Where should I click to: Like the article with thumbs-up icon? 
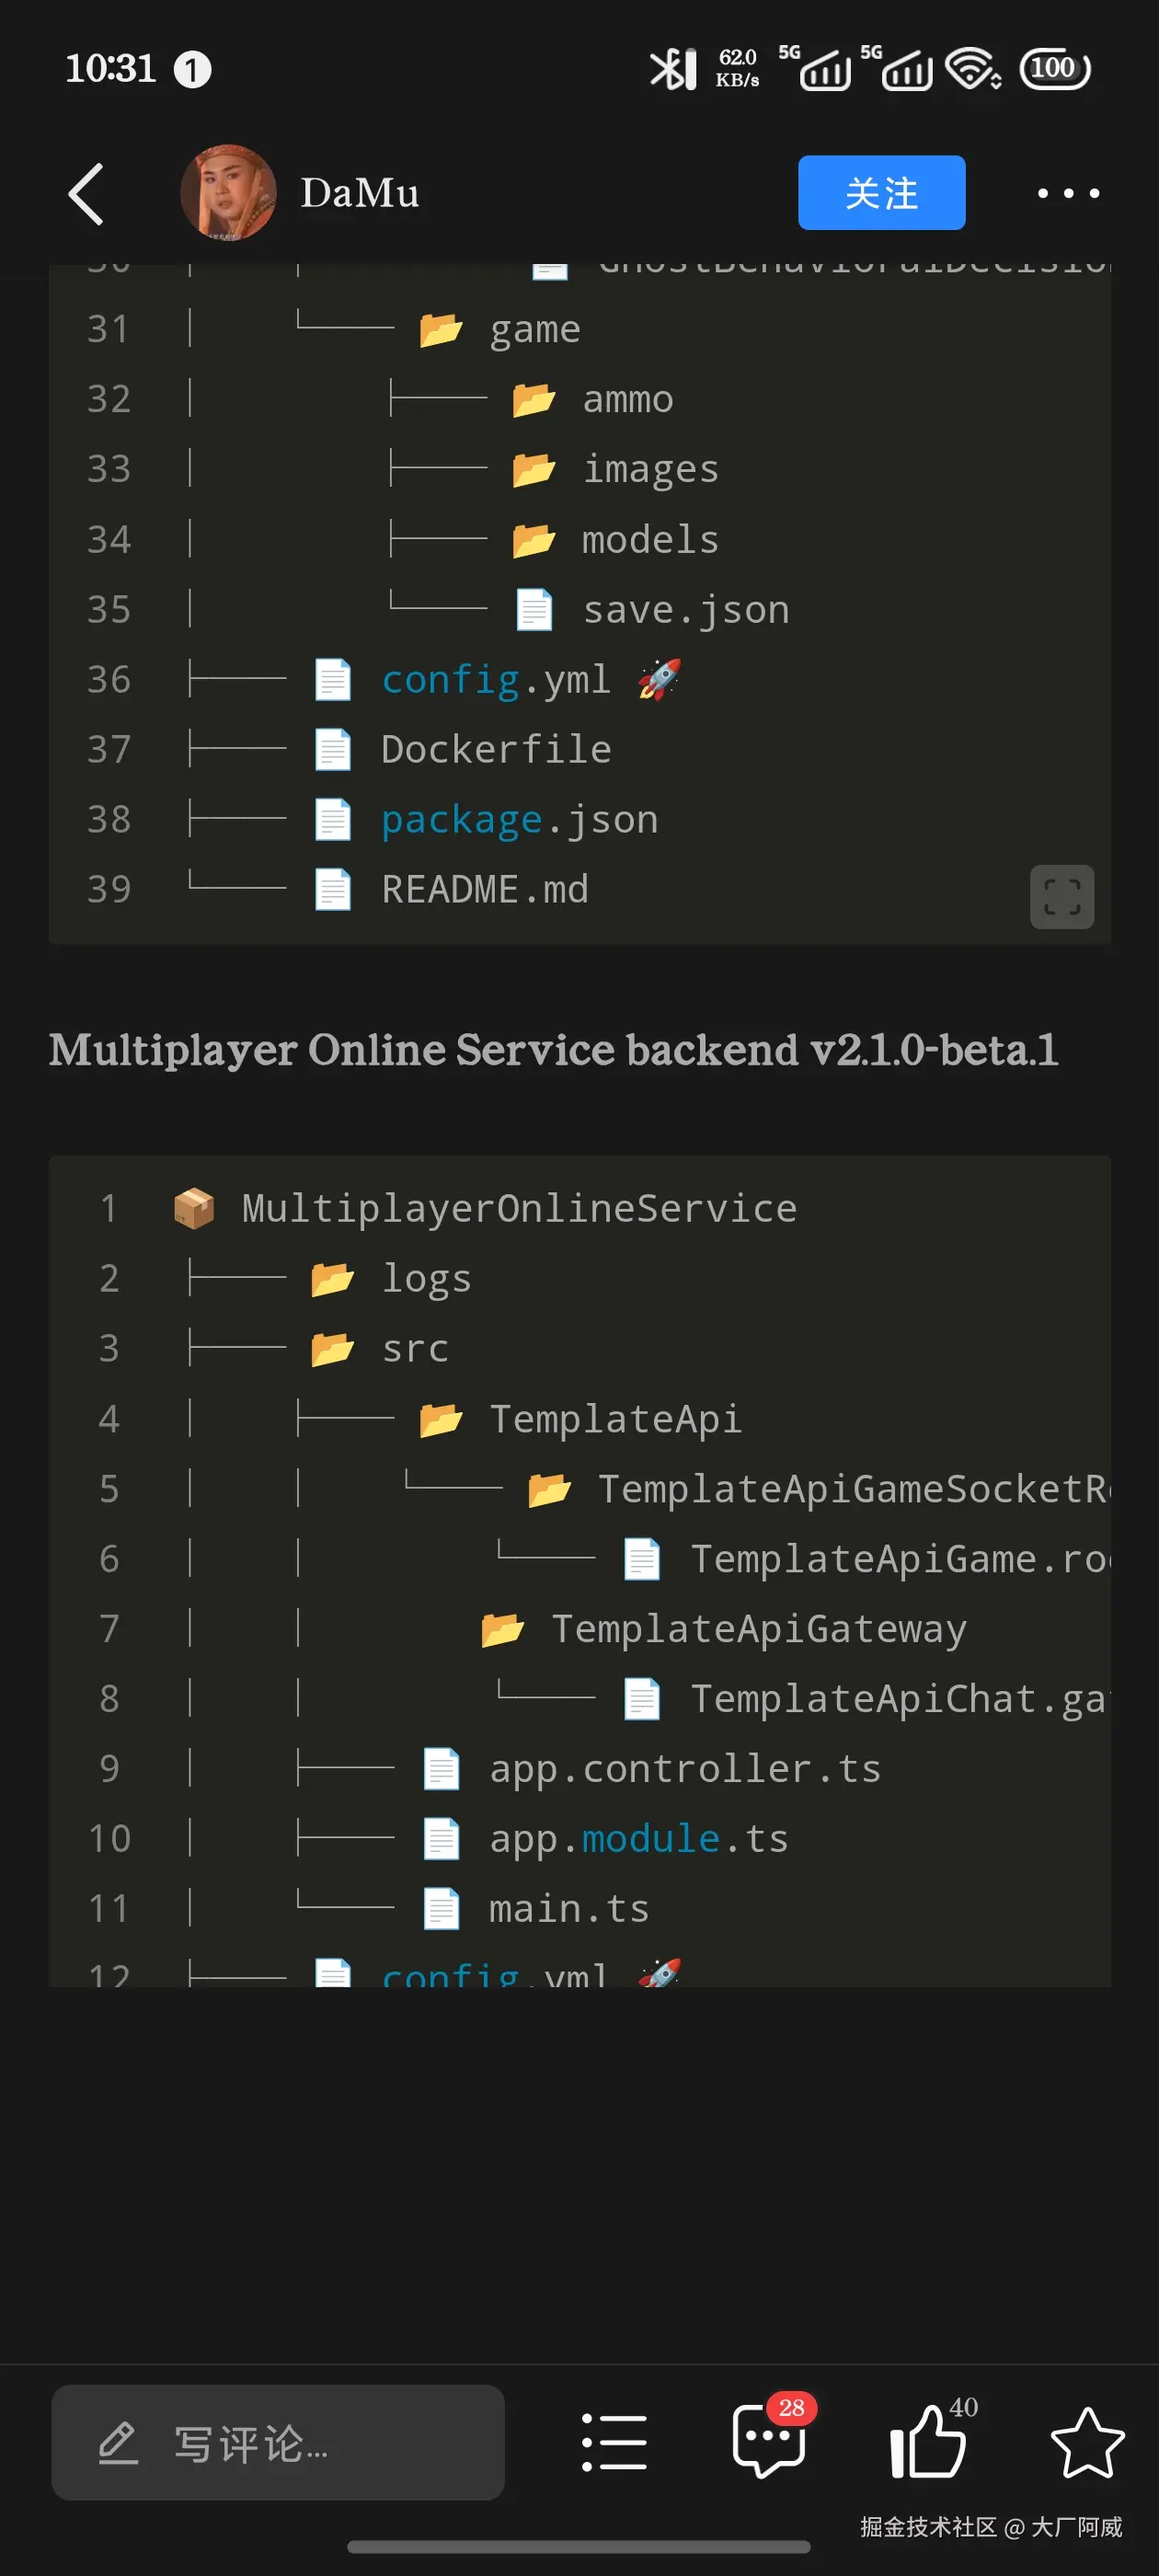click(928, 2441)
